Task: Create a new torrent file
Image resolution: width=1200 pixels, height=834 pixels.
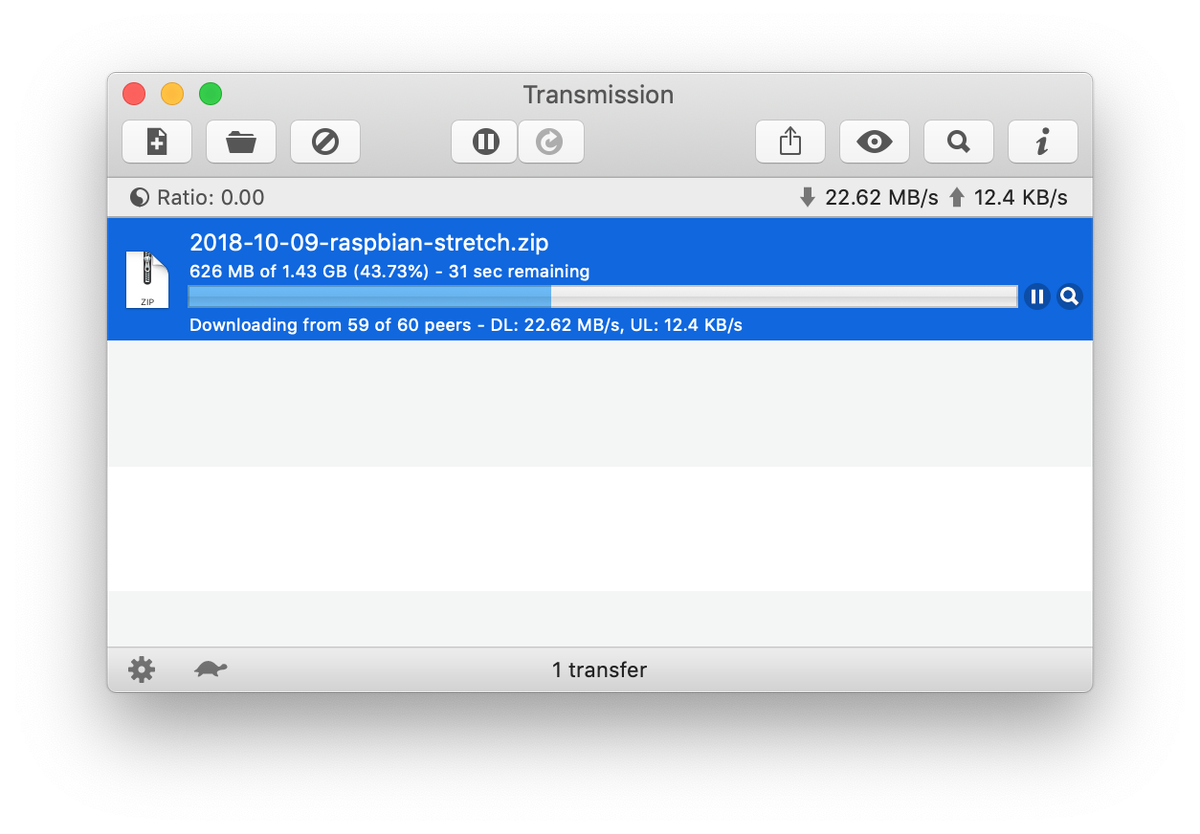Action: pyautogui.click(x=157, y=142)
